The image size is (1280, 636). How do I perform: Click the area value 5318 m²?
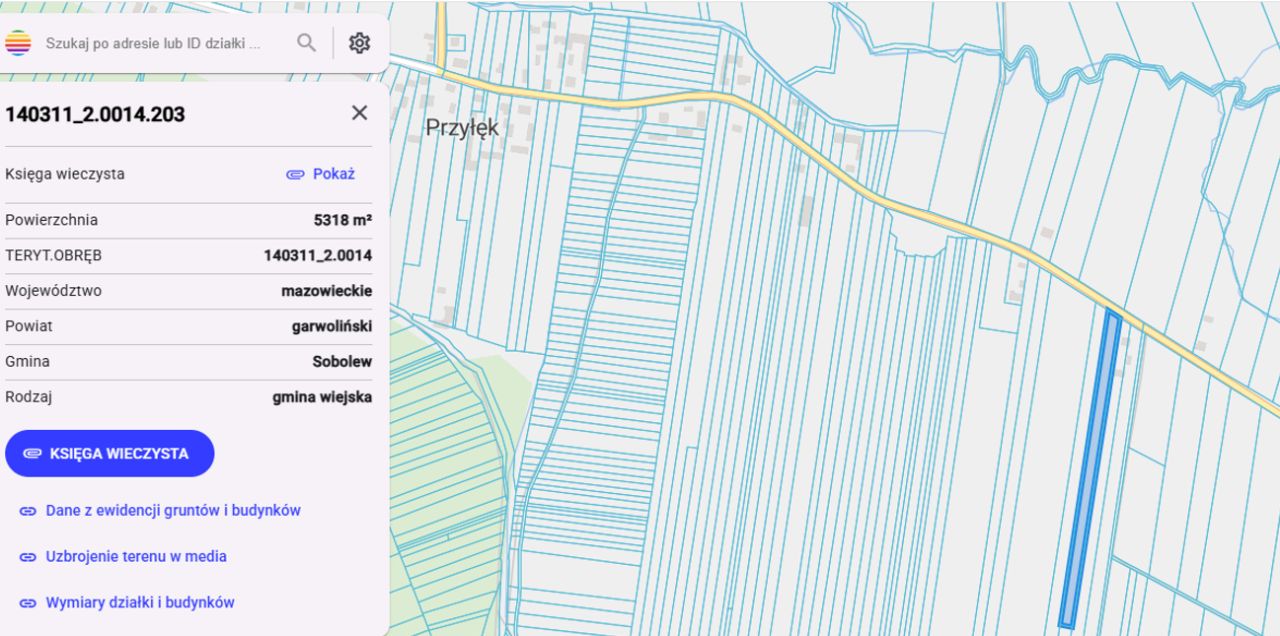pos(343,220)
